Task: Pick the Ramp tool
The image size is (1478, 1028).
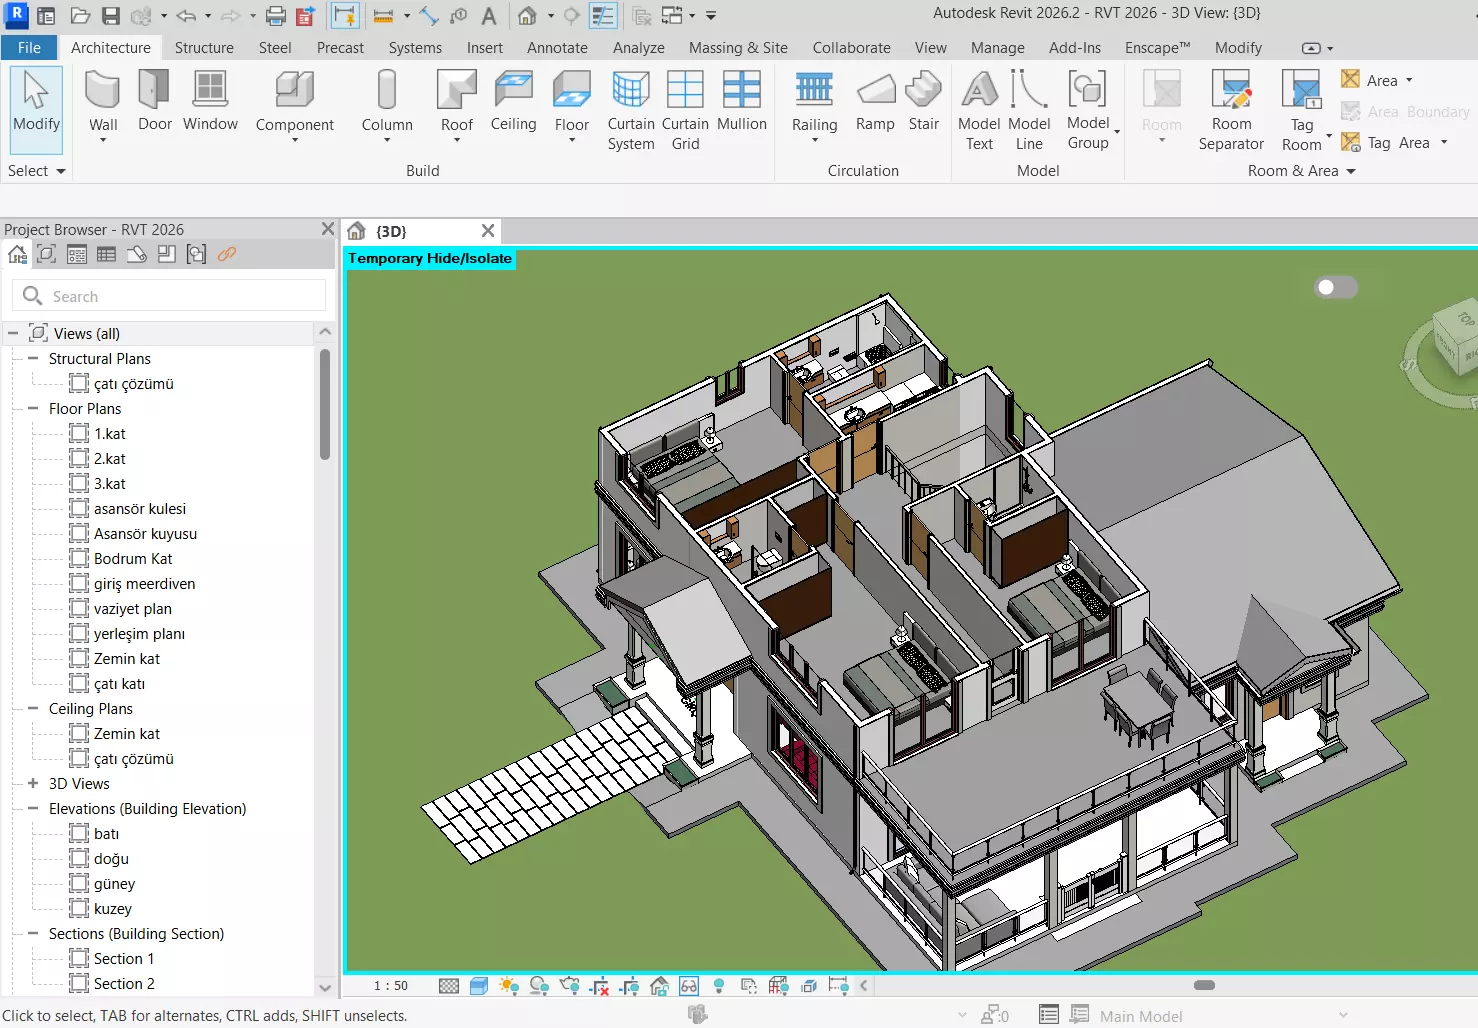Action: [875, 102]
